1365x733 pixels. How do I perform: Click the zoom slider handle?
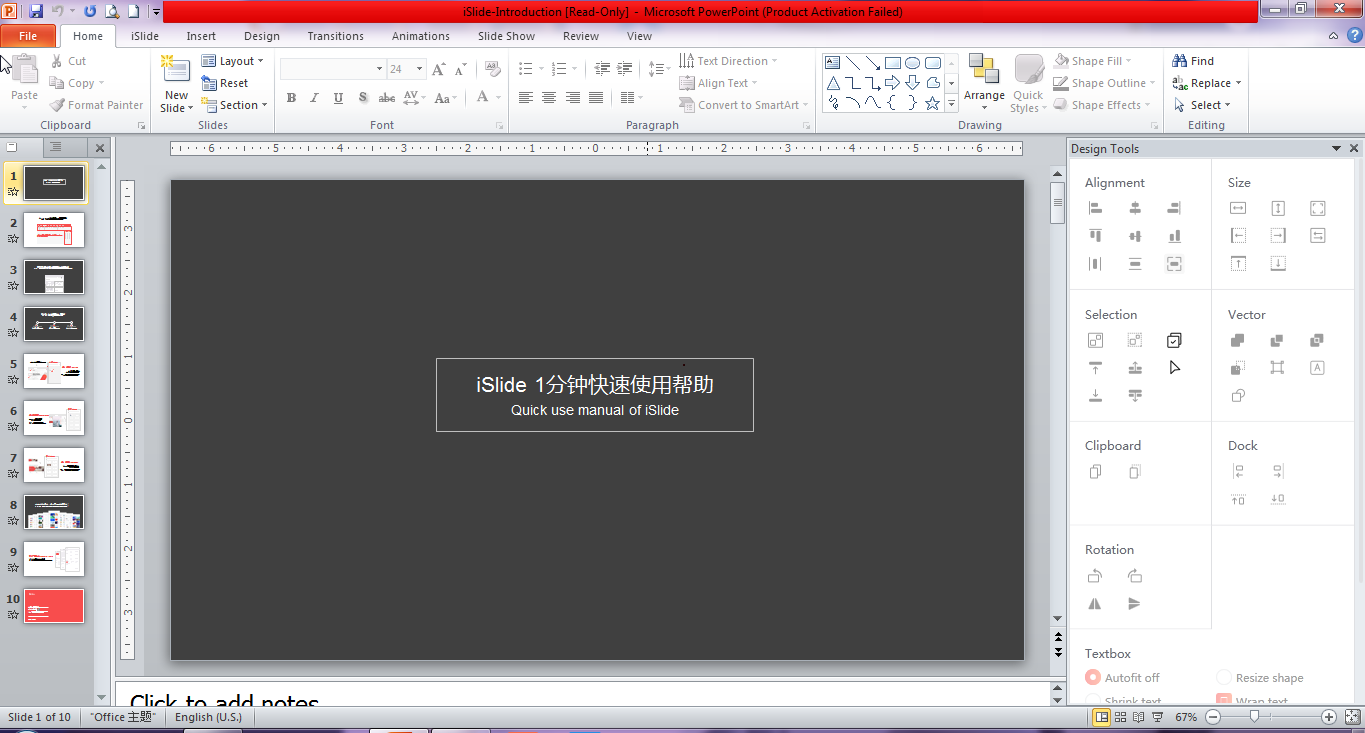pyautogui.click(x=1254, y=717)
